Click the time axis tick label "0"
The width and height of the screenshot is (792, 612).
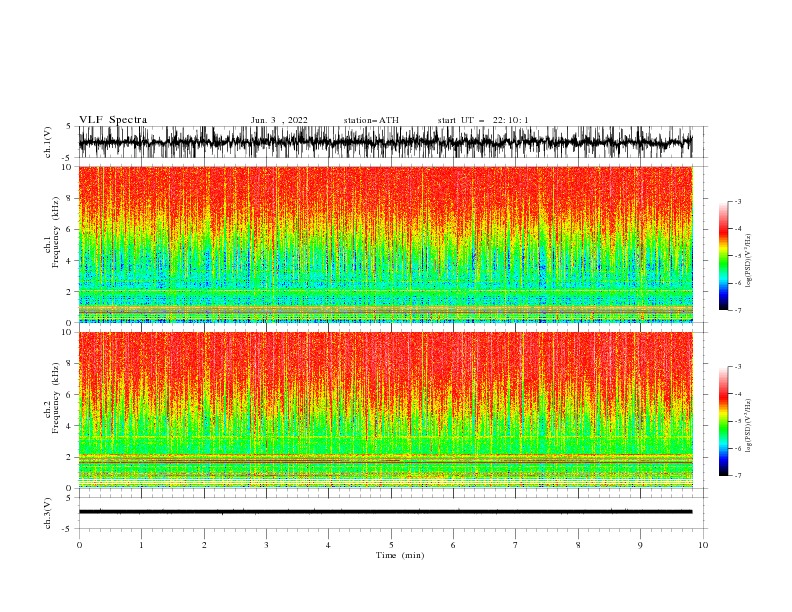point(79,545)
